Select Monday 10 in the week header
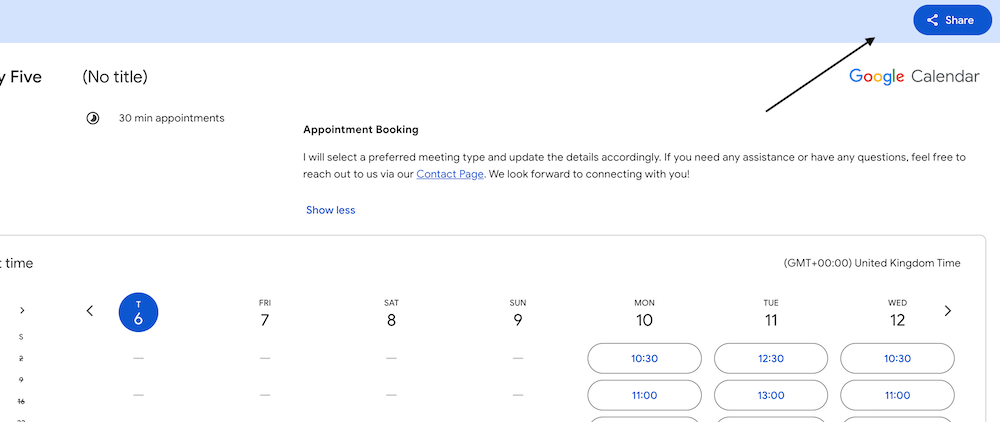 pyautogui.click(x=644, y=313)
